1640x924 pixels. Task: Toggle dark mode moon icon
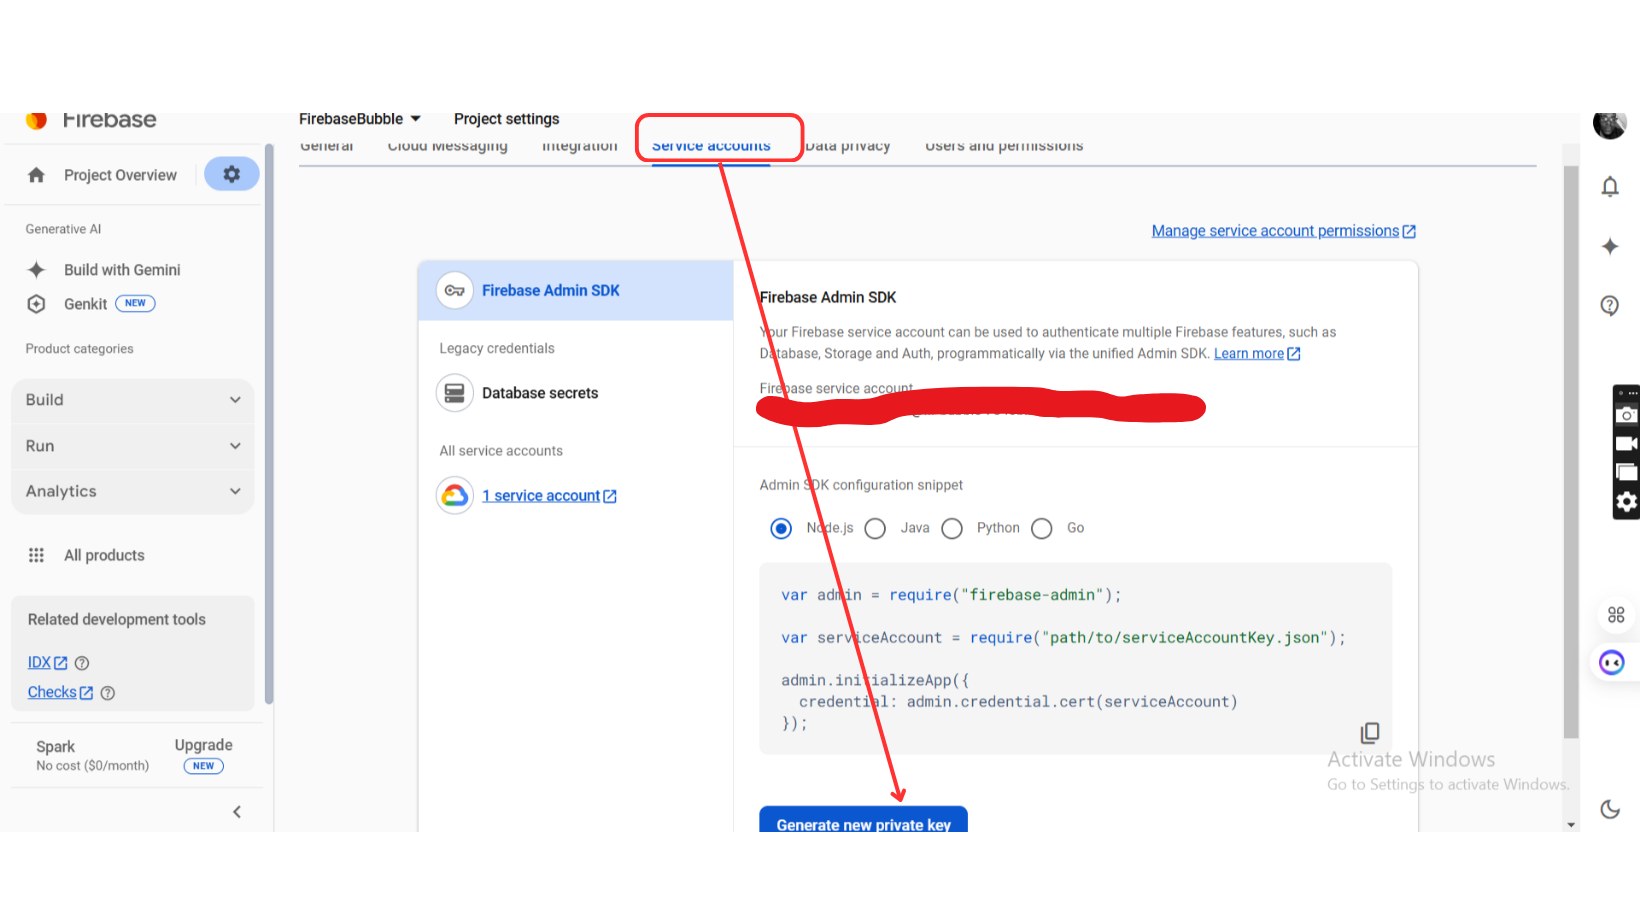[x=1610, y=809]
